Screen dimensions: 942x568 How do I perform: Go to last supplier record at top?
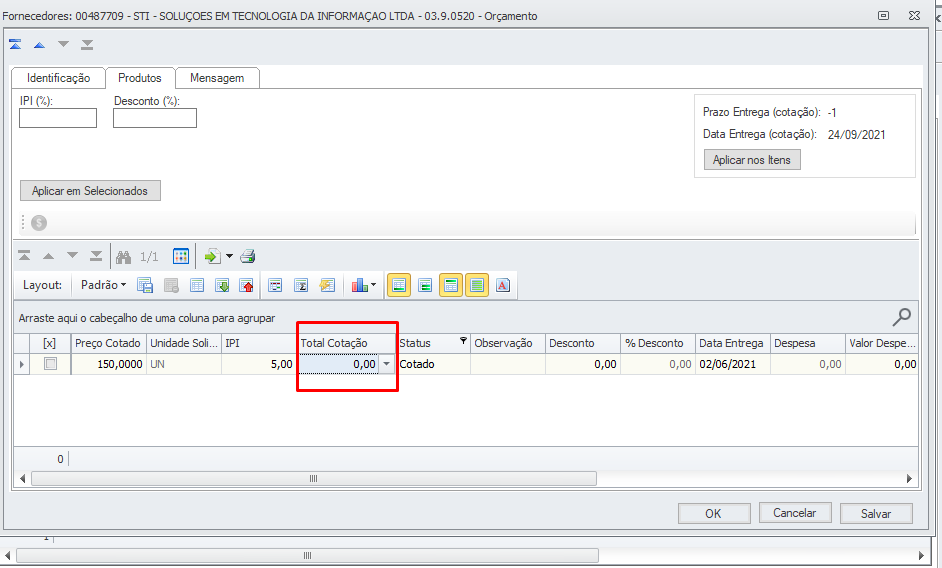tap(87, 44)
